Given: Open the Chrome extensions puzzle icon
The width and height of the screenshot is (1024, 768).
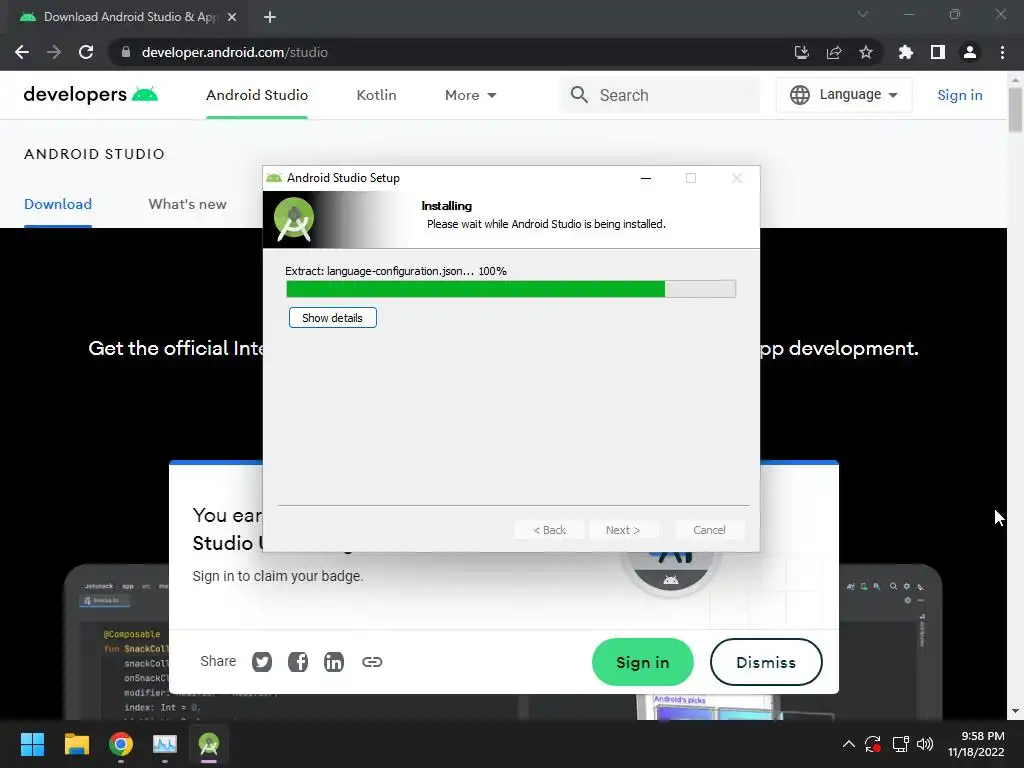Looking at the screenshot, I should (x=905, y=52).
